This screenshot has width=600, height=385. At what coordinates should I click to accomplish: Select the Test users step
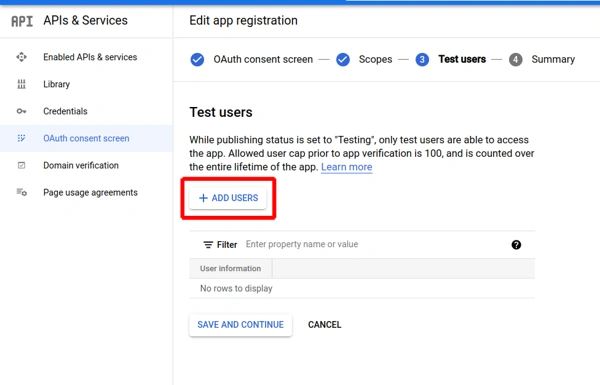[462, 59]
